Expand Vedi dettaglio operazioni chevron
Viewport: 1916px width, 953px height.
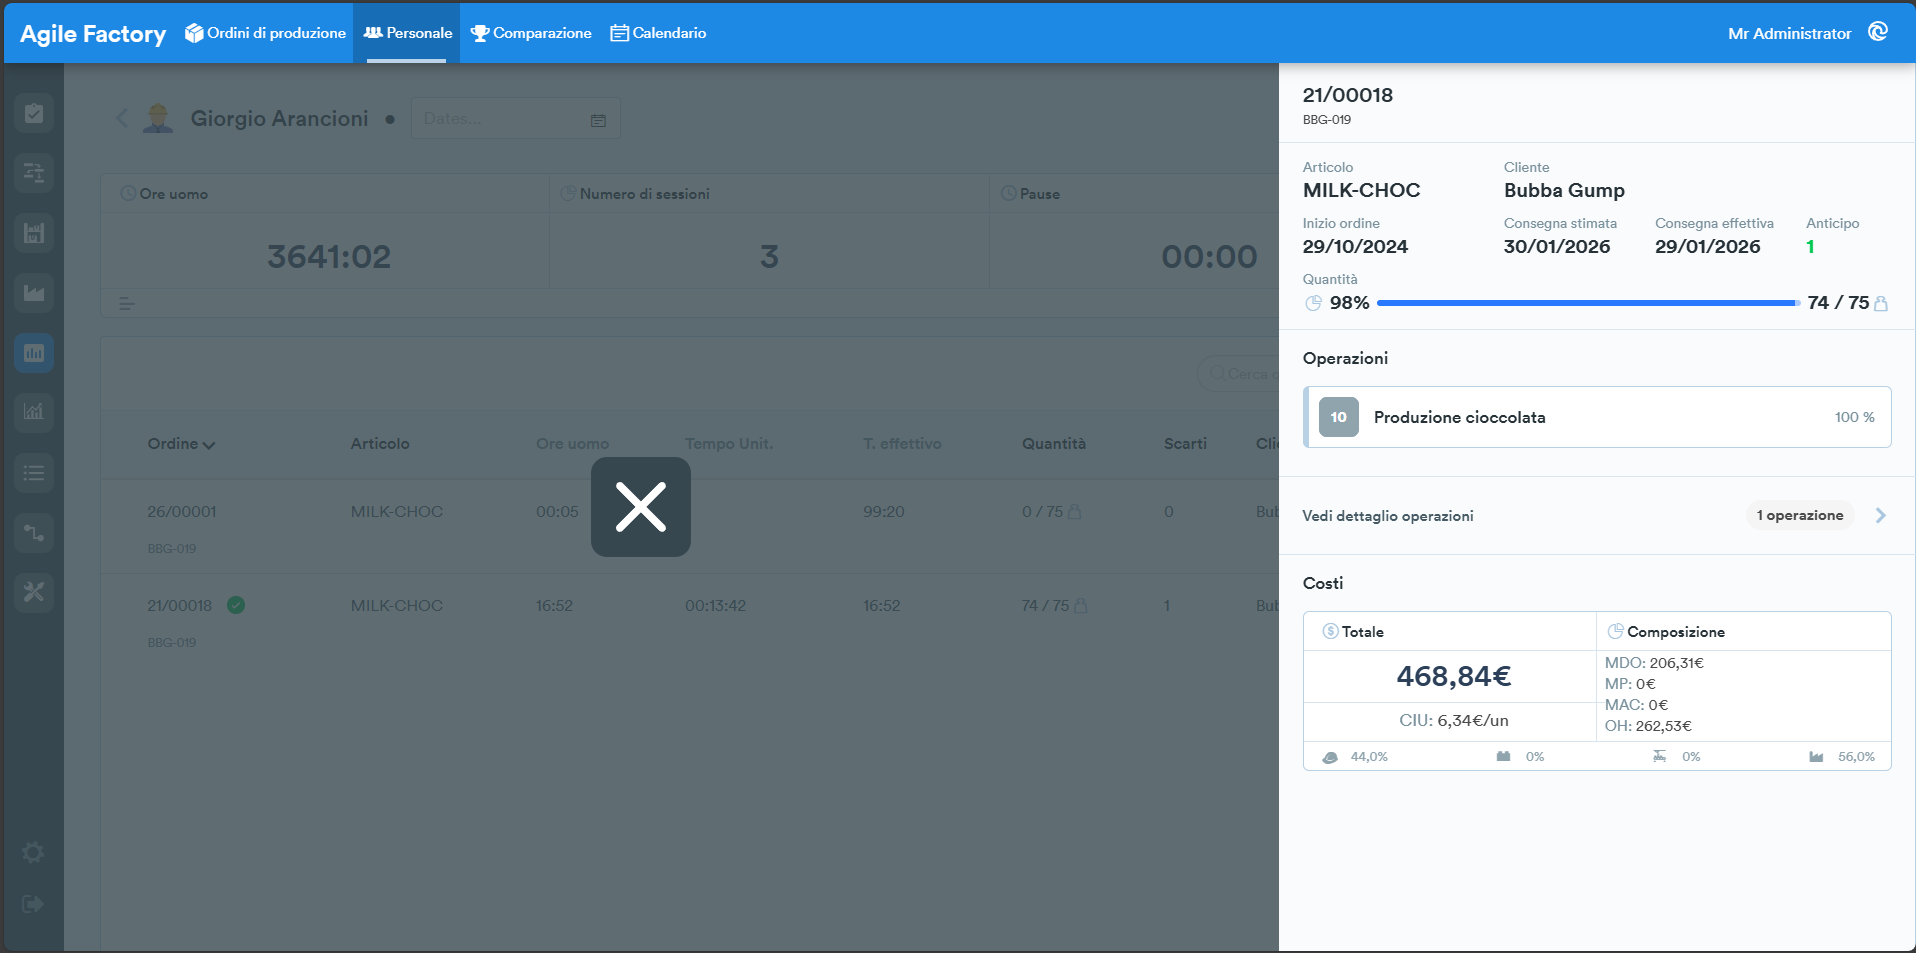click(1881, 515)
